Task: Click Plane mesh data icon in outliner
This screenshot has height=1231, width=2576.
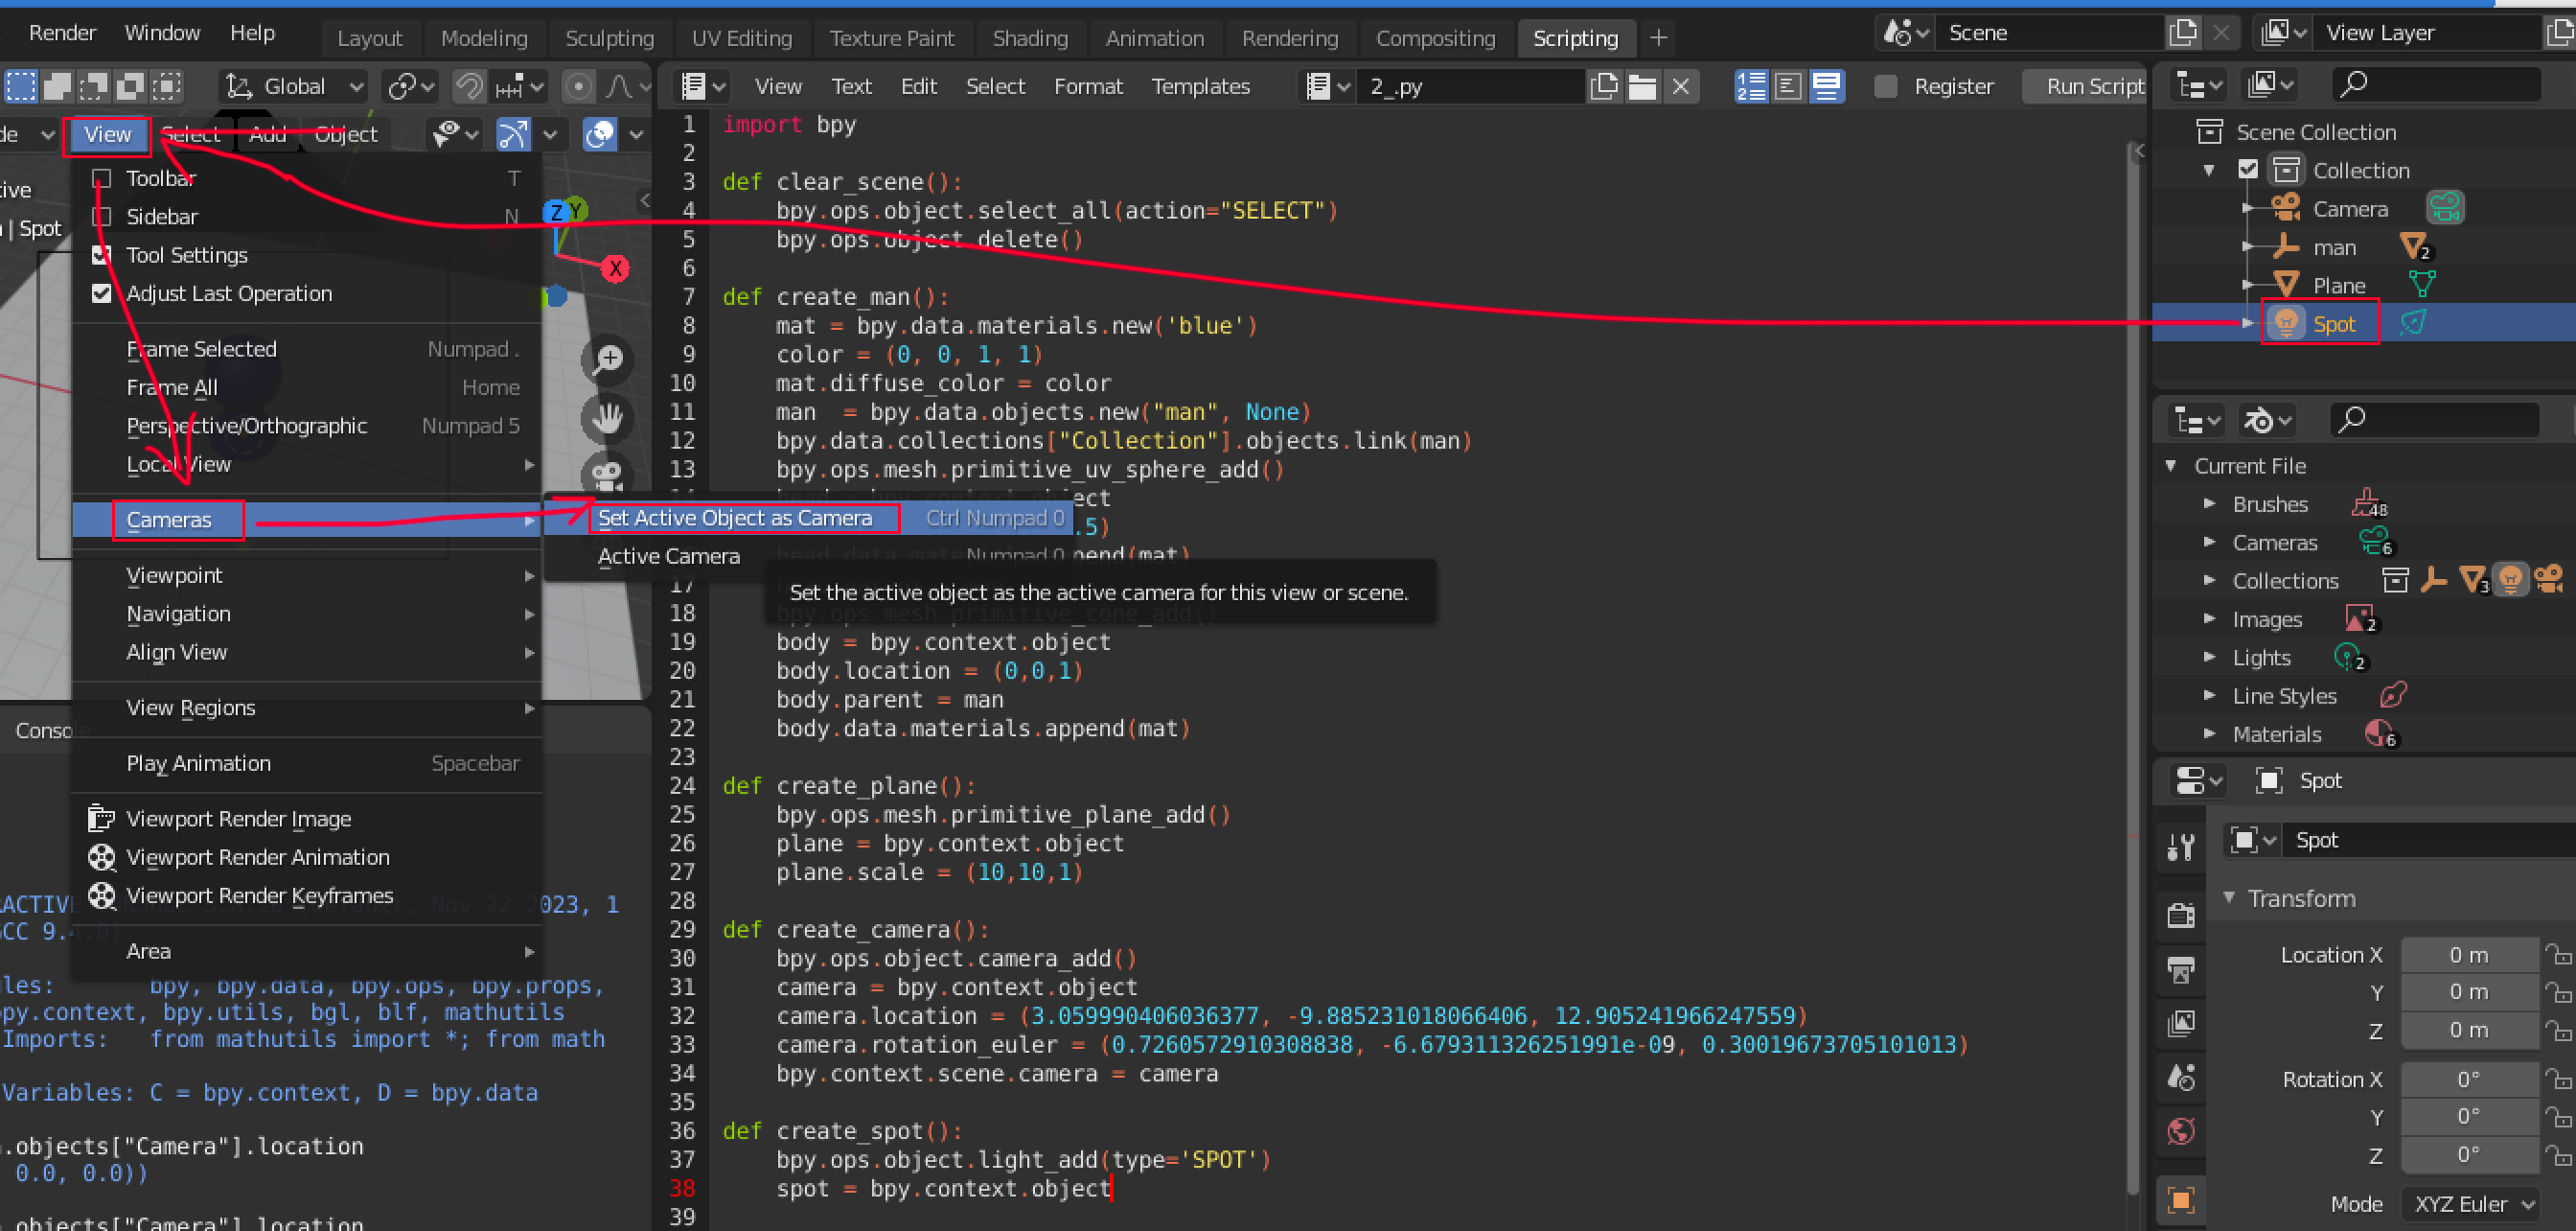Action: pos(2422,285)
